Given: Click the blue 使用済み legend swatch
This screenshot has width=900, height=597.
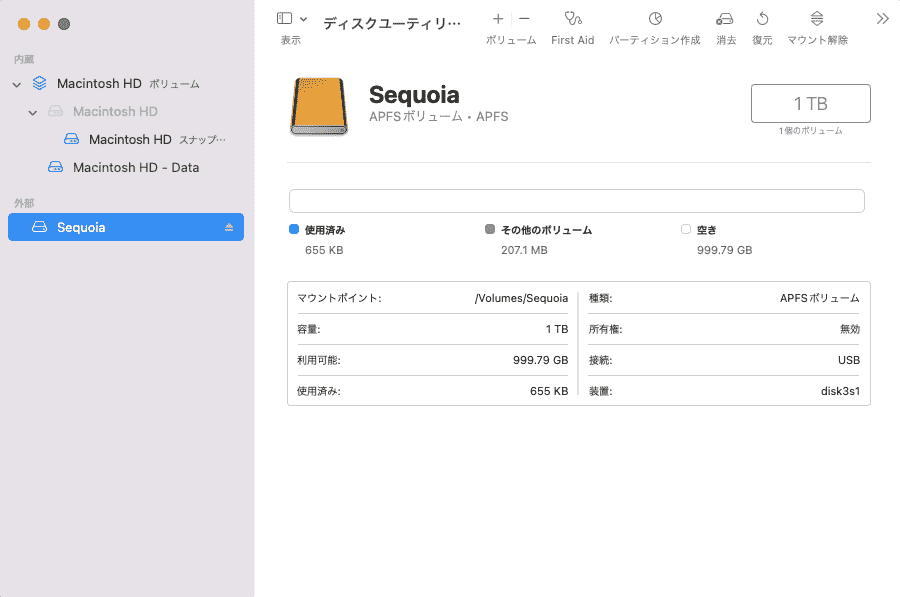Looking at the screenshot, I should [294, 229].
